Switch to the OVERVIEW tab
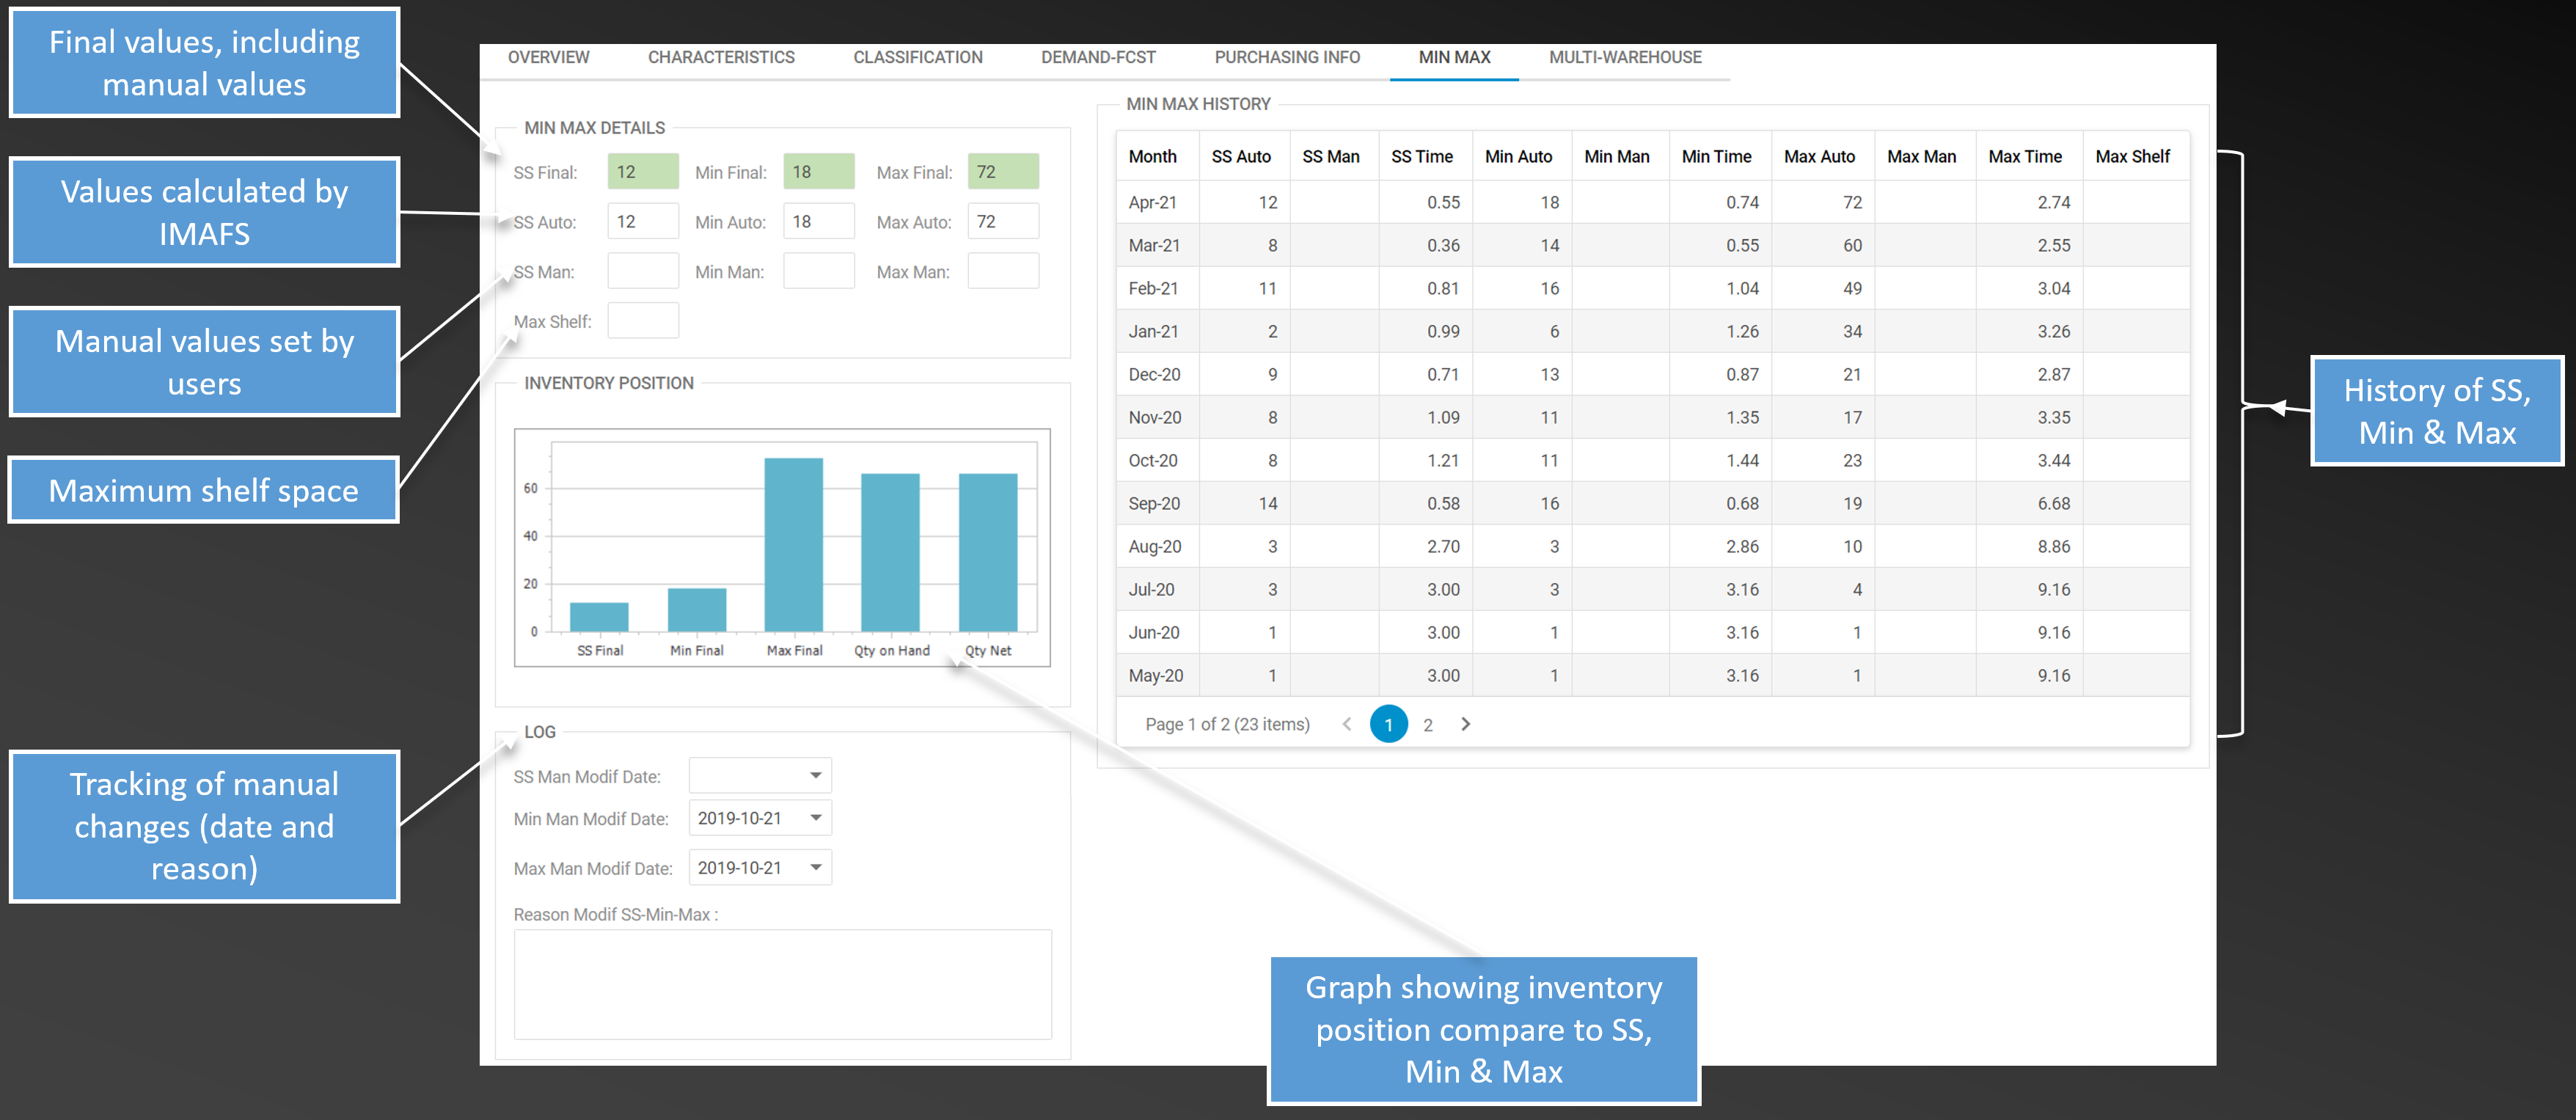The image size is (2576, 1120). tap(549, 57)
